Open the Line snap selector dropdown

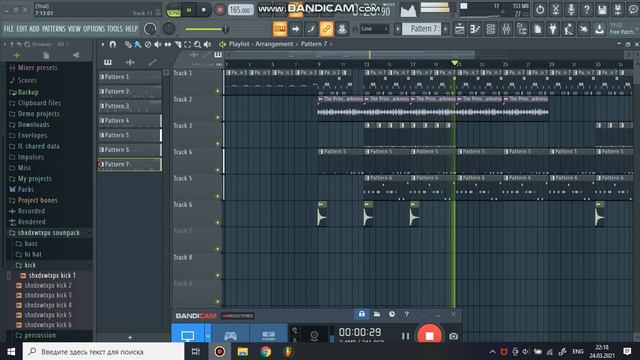point(375,29)
